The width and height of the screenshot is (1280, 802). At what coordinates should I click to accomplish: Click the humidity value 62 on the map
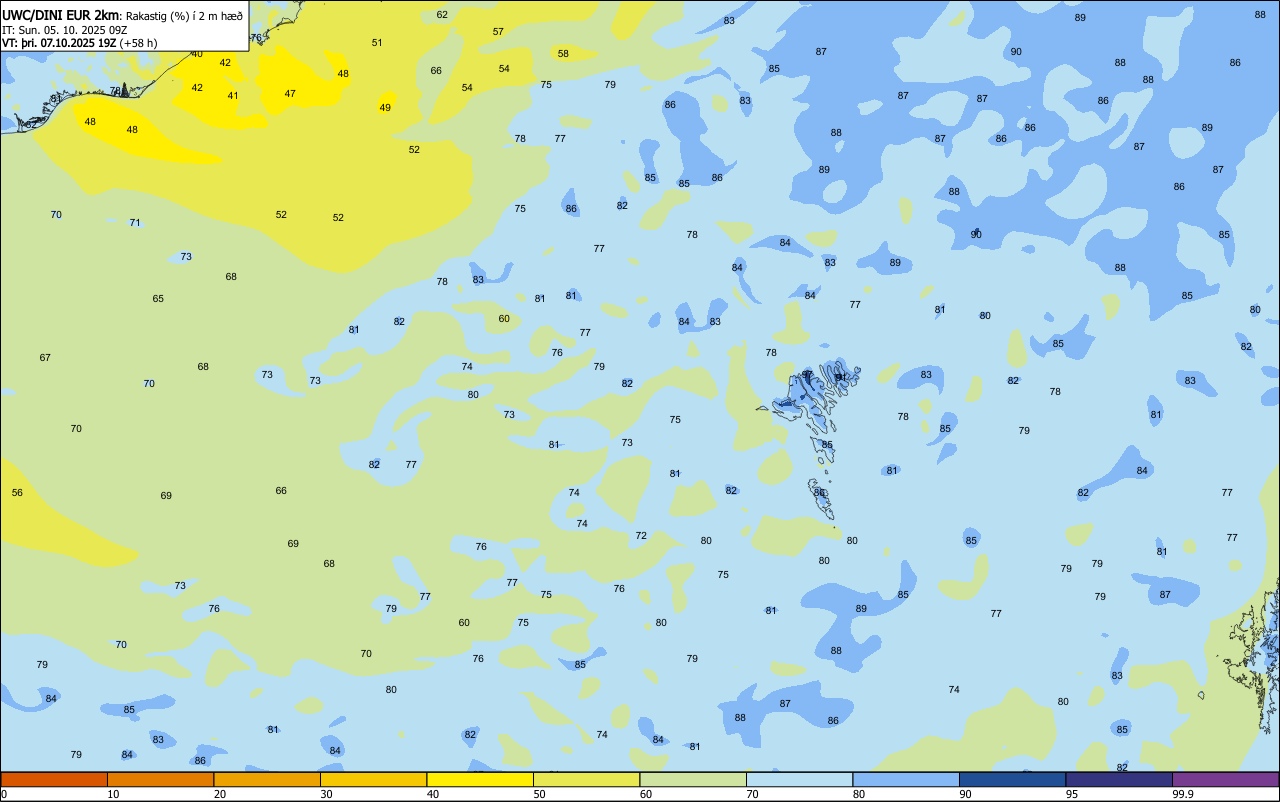coord(442,15)
